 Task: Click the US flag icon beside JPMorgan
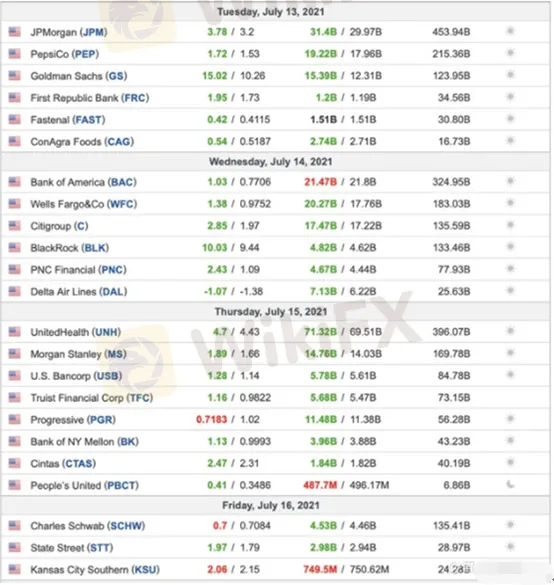(x=15, y=32)
